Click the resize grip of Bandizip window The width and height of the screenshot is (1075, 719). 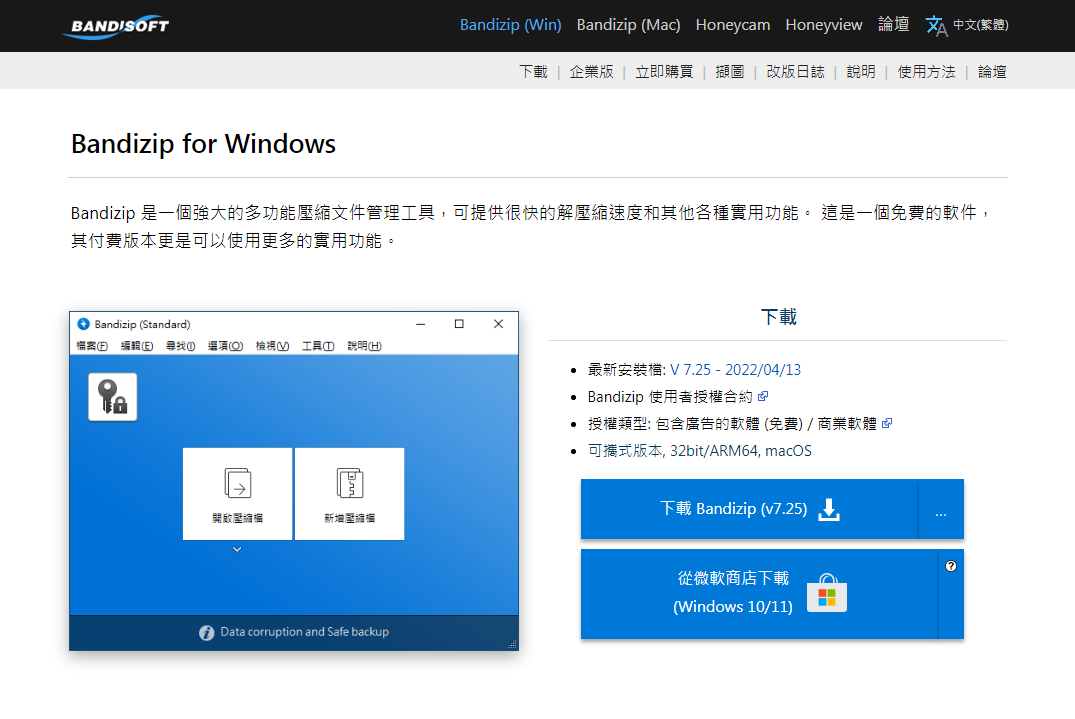(512, 644)
